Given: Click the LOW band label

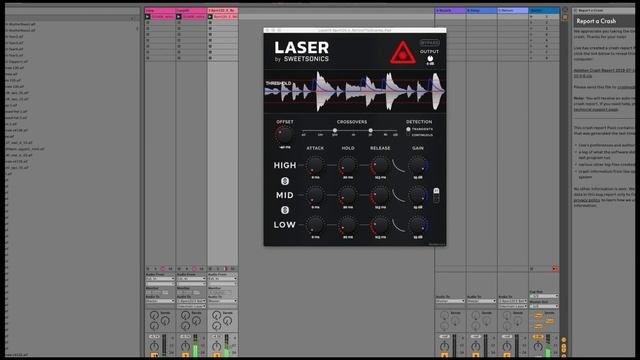Looking at the screenshot, I should [284, 225].
